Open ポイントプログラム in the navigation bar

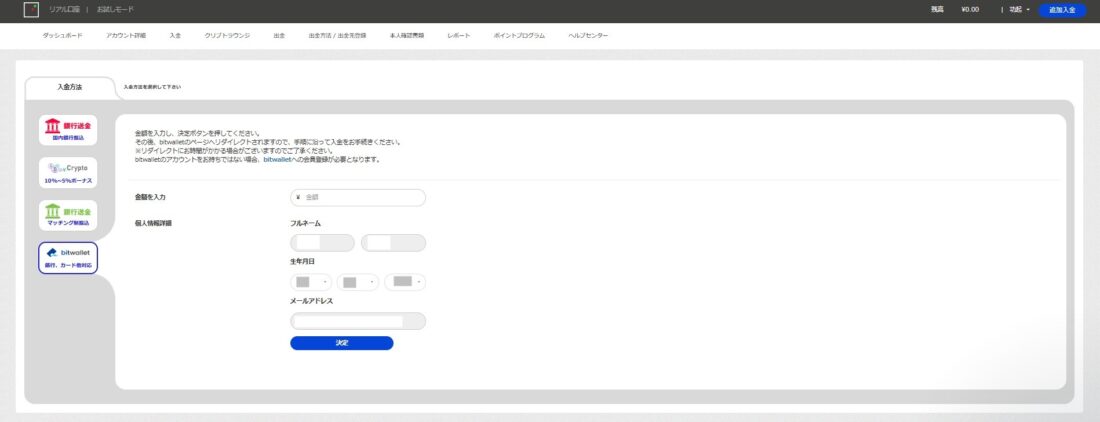point(519,36)
